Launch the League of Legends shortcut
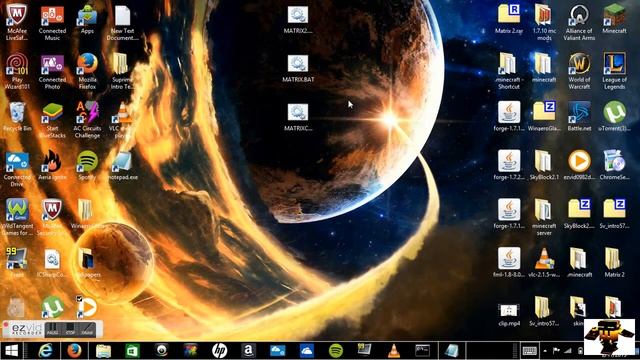This screenshot has width=640, height=360. pos(614,71)
